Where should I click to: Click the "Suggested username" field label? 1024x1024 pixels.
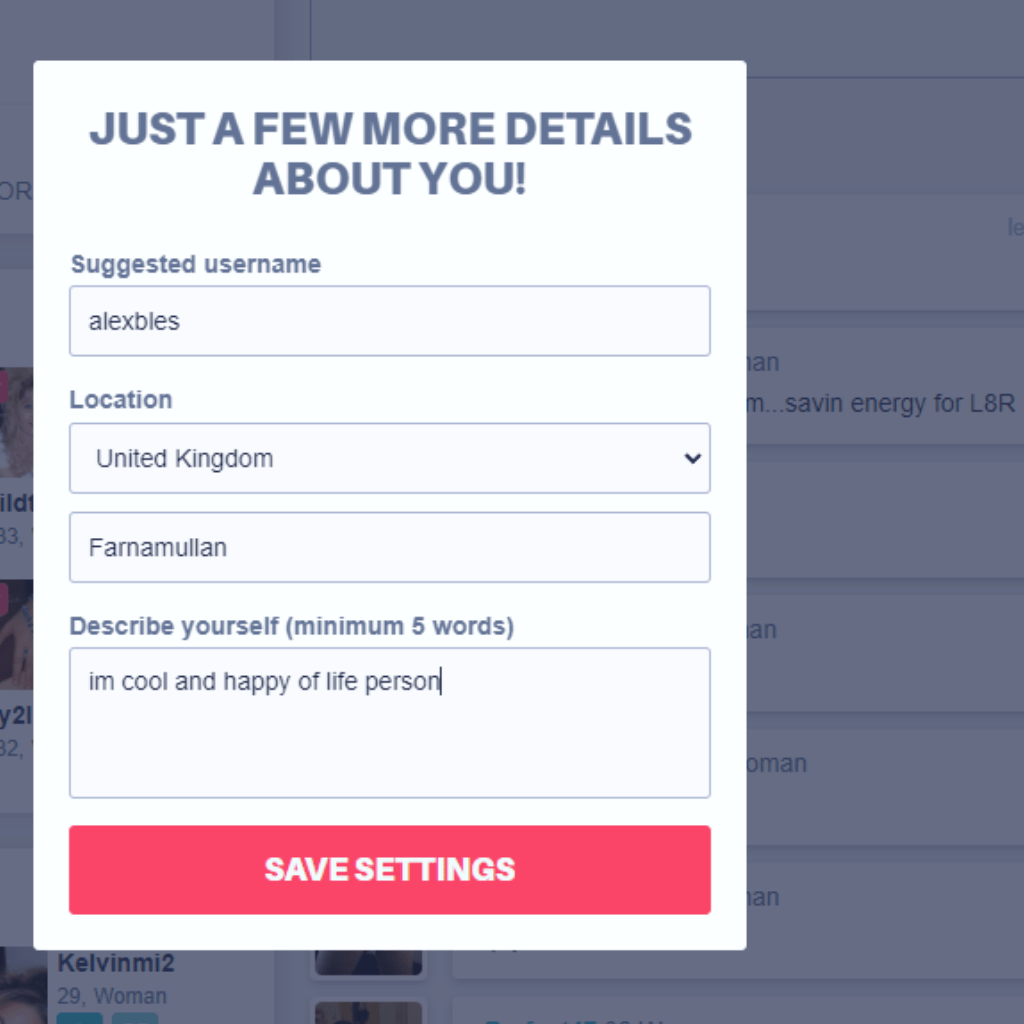[x=196, y=264]
